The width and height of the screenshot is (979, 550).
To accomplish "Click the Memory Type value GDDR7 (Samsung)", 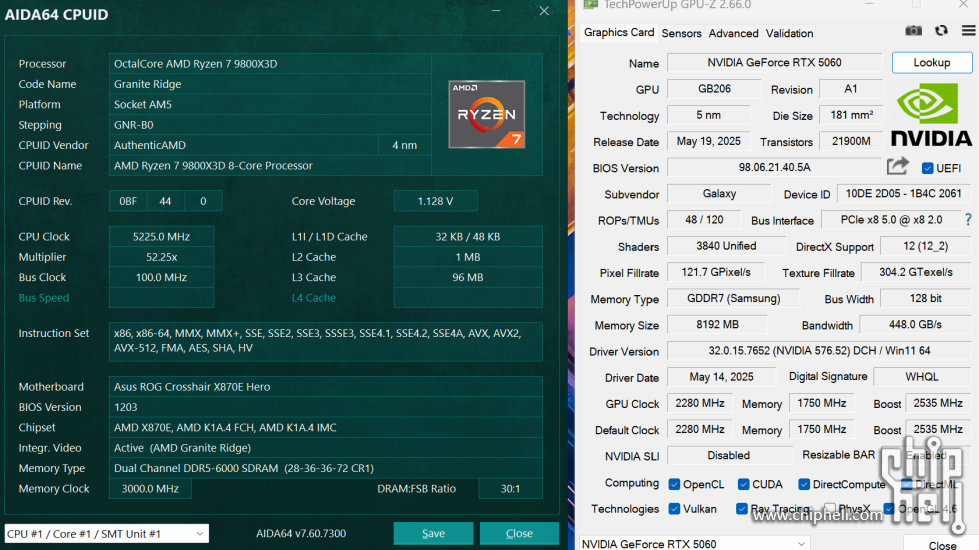I will (x=734, y=298).
